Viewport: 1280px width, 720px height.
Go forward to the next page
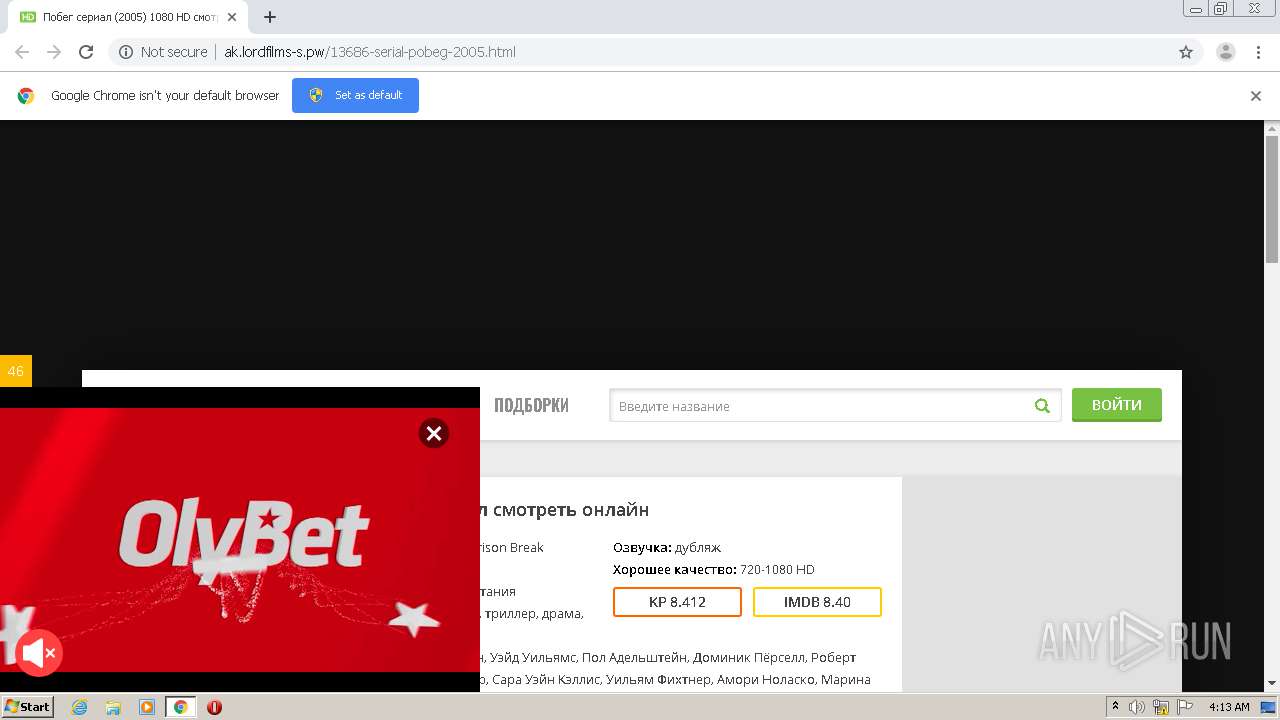pyautogui.click(x=54, y=52)
